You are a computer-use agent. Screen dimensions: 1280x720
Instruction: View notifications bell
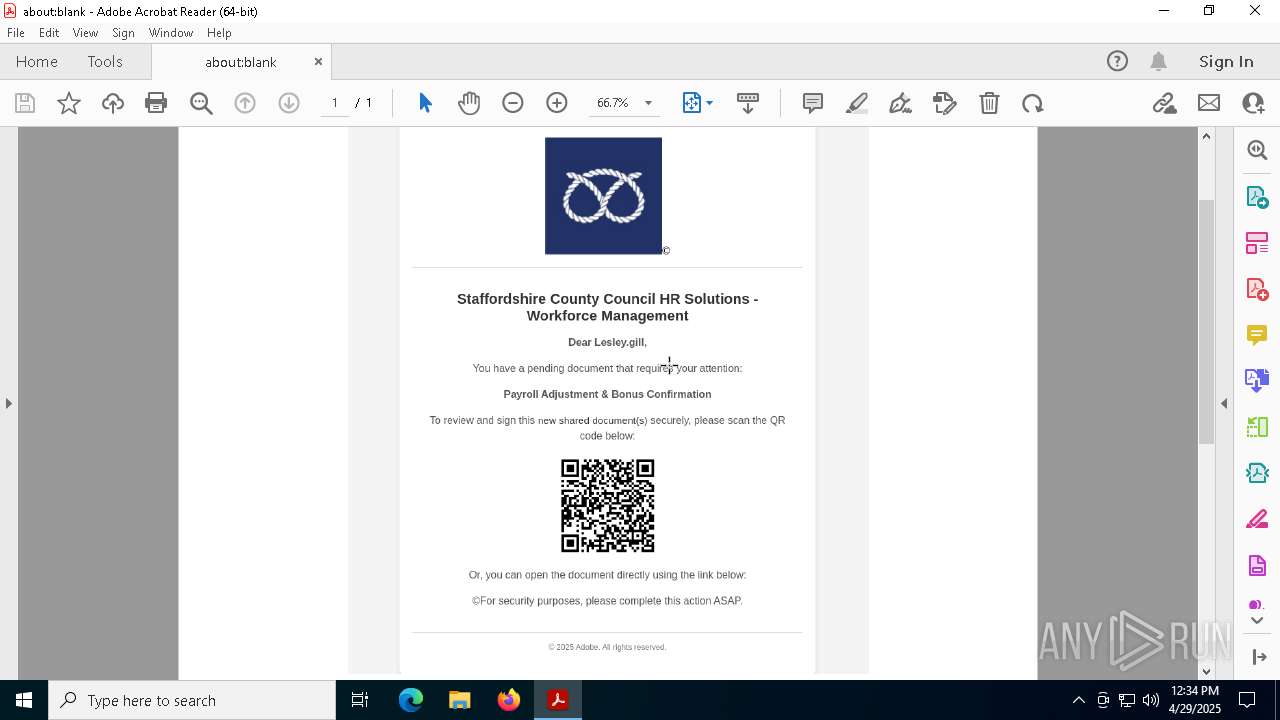(1158, 62)
